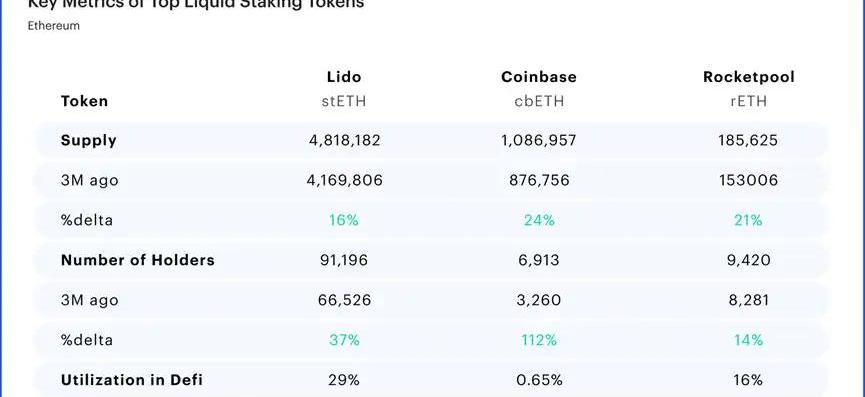
Task: Click the Token row label
Action: click(x=84, y=101)
